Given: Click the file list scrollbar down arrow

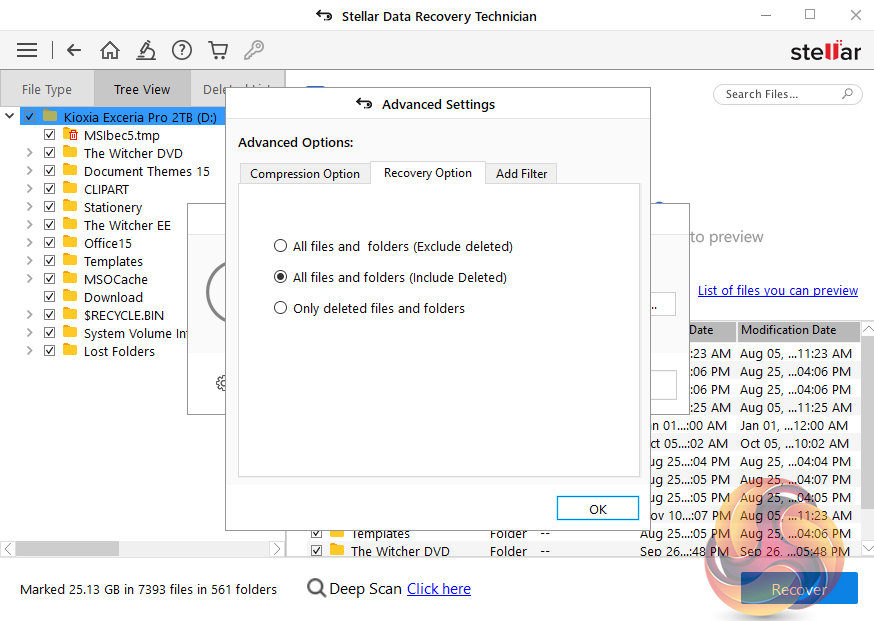Looking at the screenshot, I should [867, 548].
